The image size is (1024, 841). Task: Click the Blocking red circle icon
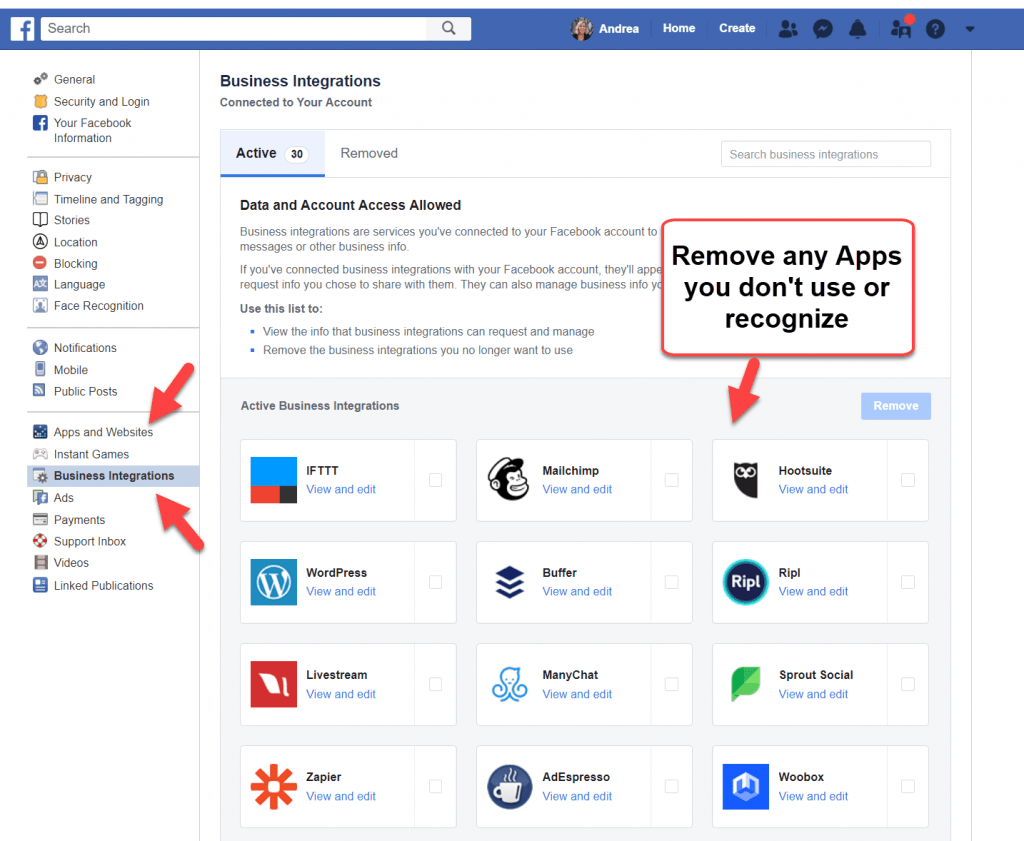coord(40,262)
